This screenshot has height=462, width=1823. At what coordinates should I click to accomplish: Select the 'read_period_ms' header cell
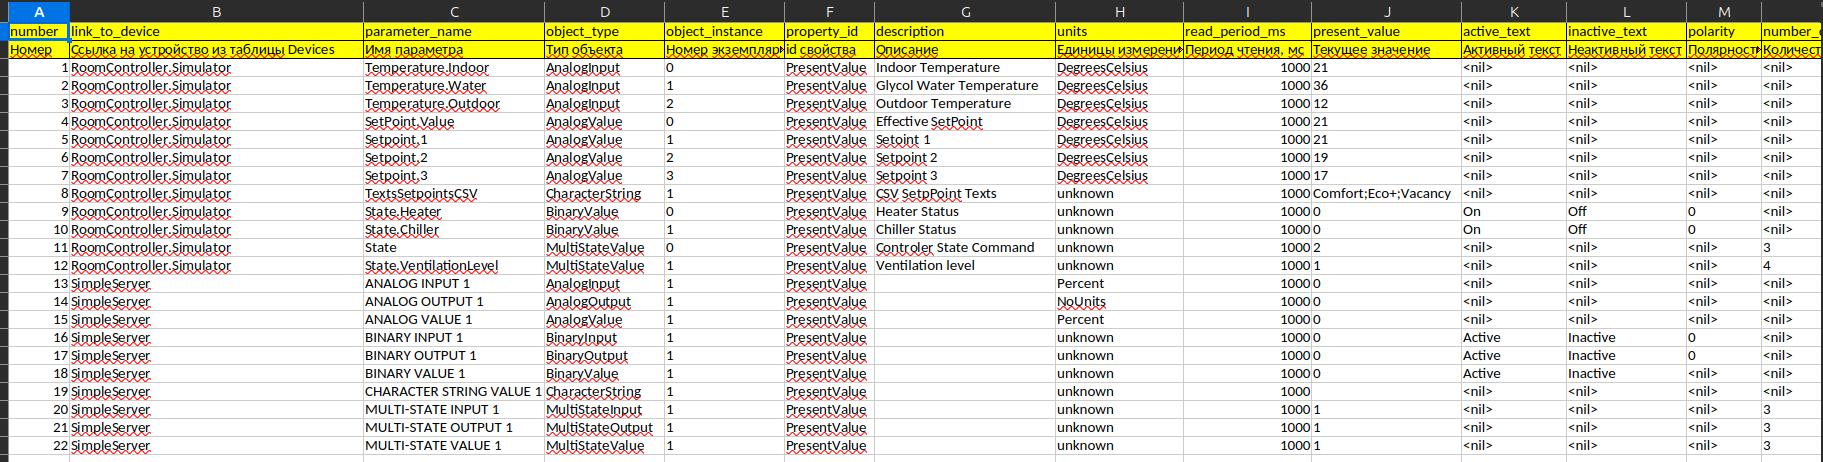click(1246, 31)
